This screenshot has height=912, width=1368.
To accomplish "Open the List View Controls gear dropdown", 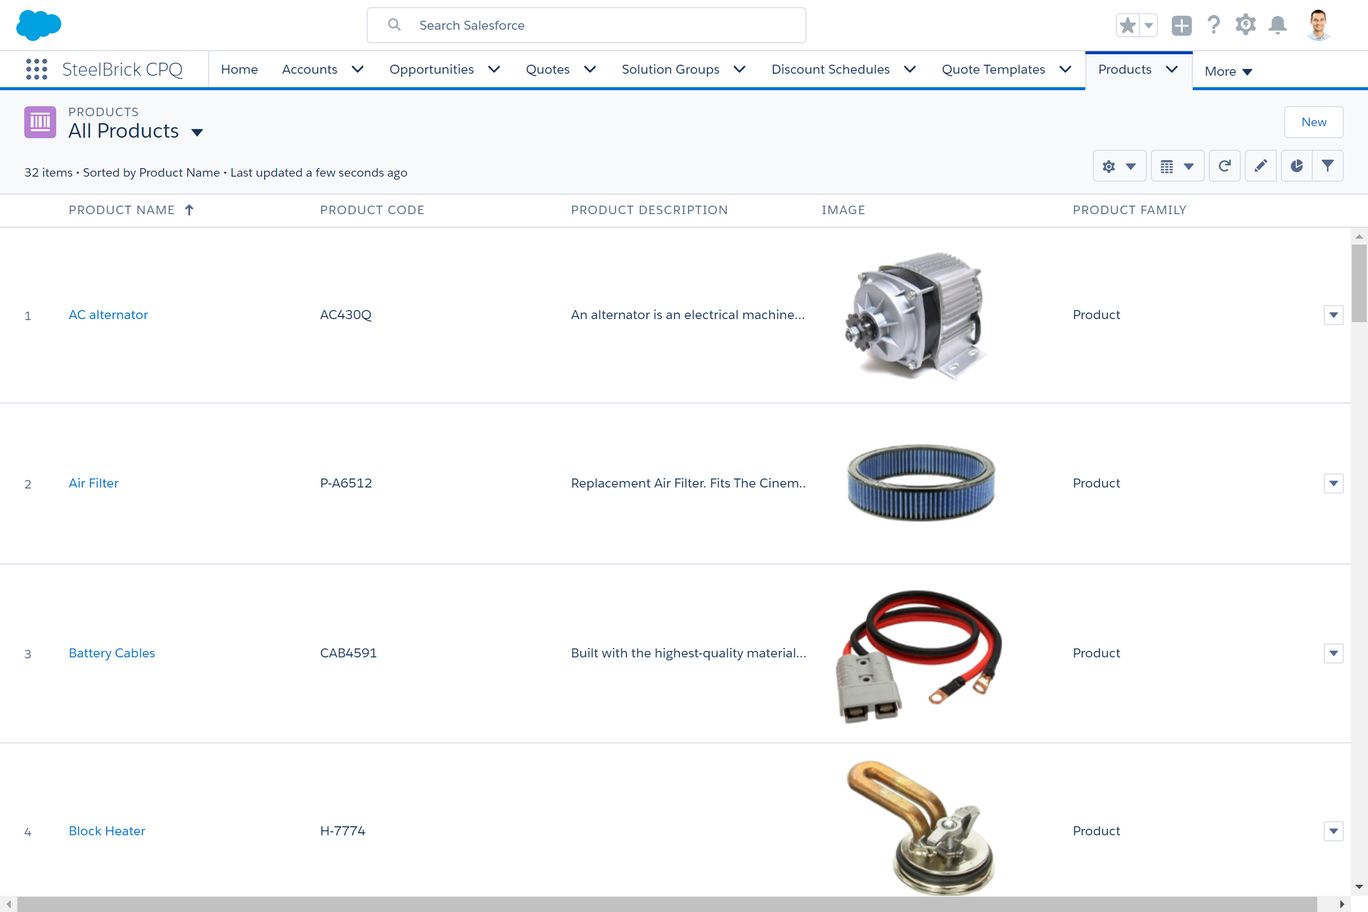I will [x=1119, y=166].
